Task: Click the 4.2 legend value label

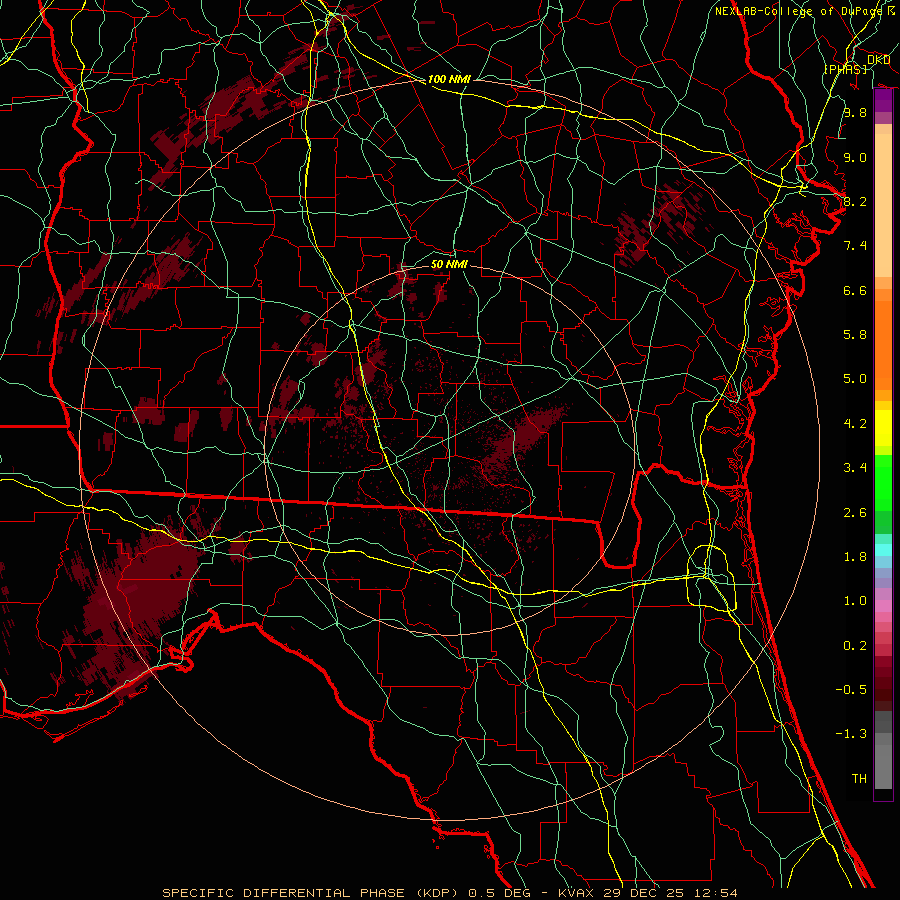Action: (x=853, y=423)
